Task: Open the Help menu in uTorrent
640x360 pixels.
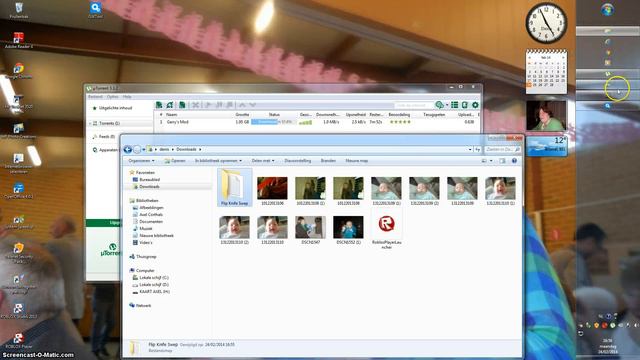Action: click(x=127, y=97)
